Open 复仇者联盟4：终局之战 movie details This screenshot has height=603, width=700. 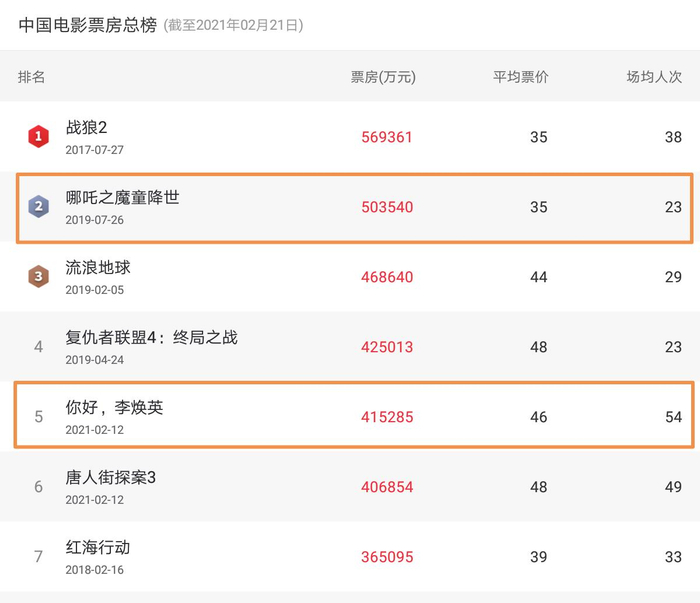coord(151,337)
